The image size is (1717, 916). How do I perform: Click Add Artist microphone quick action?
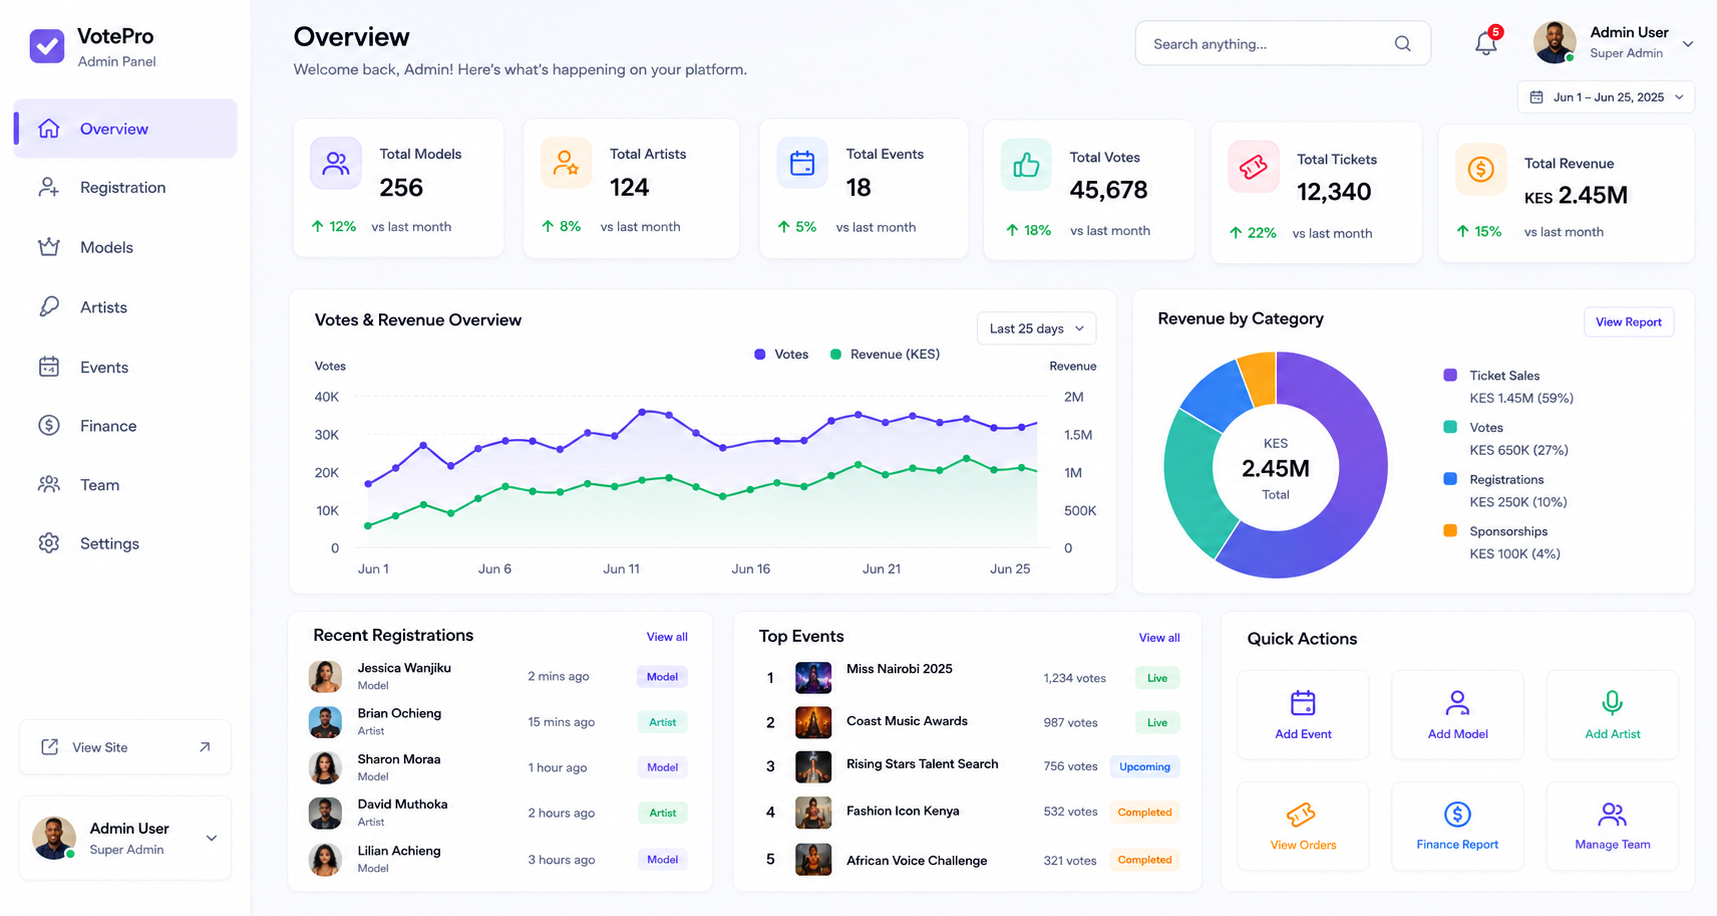(1612, 715)
